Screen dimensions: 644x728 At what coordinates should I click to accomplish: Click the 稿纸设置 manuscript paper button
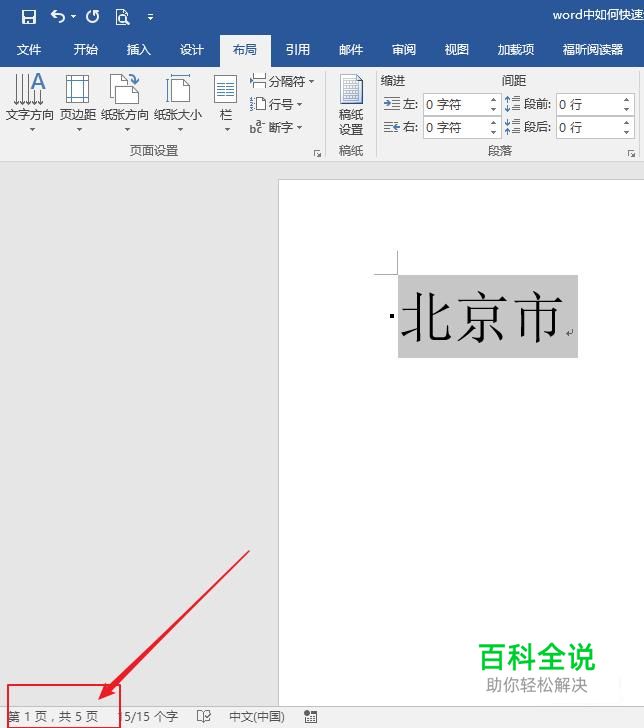351,105
